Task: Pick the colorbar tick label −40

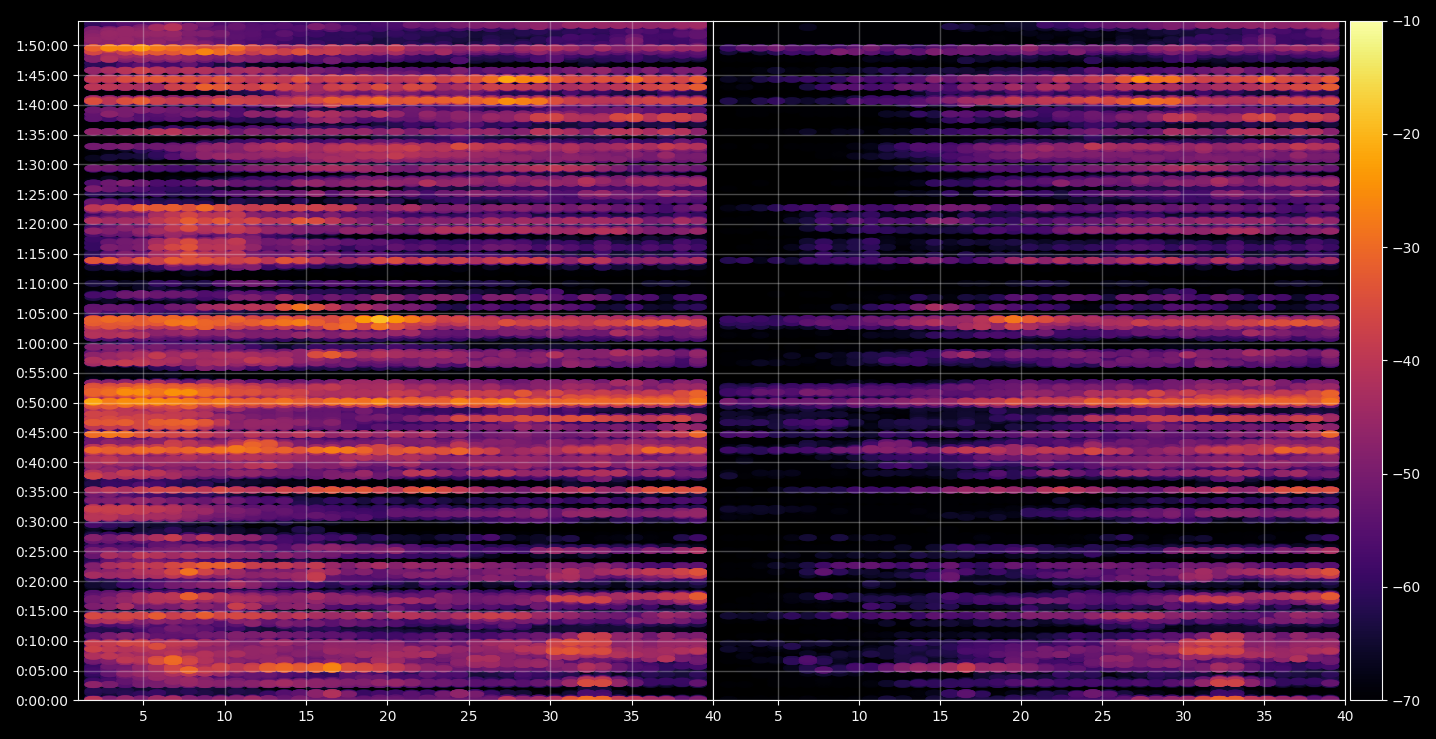Action: (x=1407, y=361)
